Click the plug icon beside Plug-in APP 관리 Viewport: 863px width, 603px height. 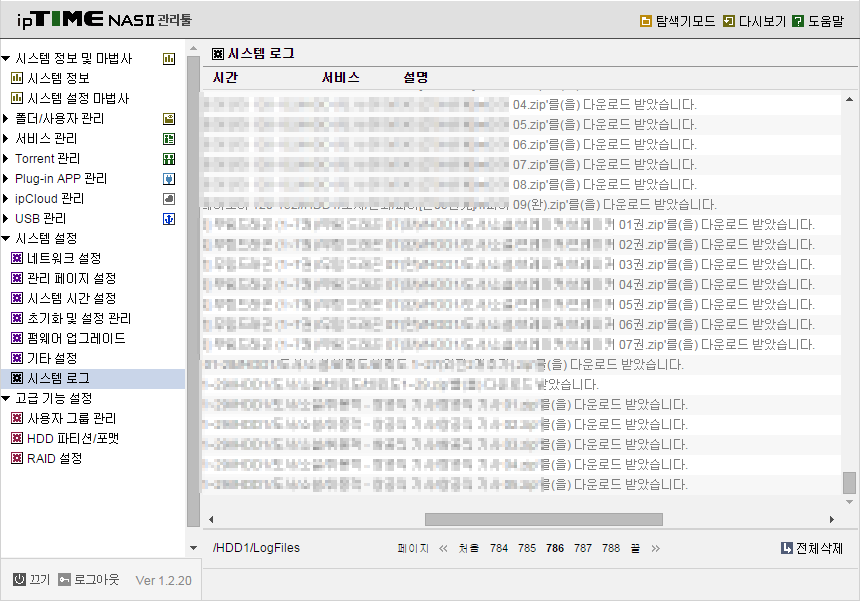(169, 179)
